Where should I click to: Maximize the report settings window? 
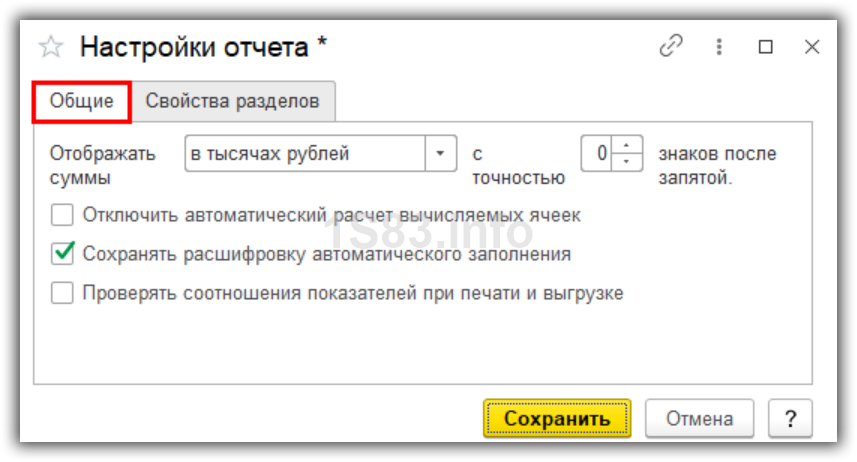[x=766, y=47]
